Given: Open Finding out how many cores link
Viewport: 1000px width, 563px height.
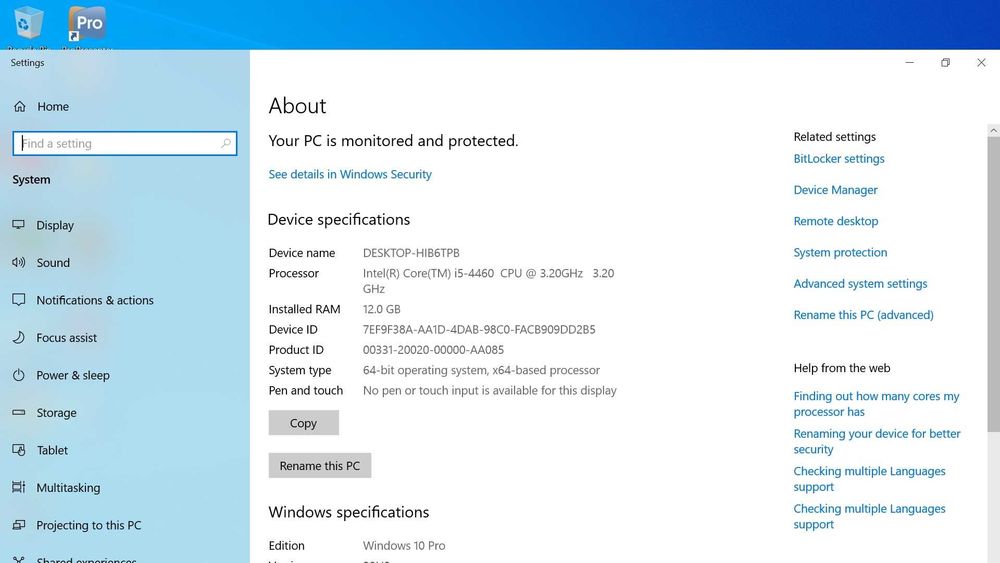Looking at the screenshot, I should coord(876,404).
